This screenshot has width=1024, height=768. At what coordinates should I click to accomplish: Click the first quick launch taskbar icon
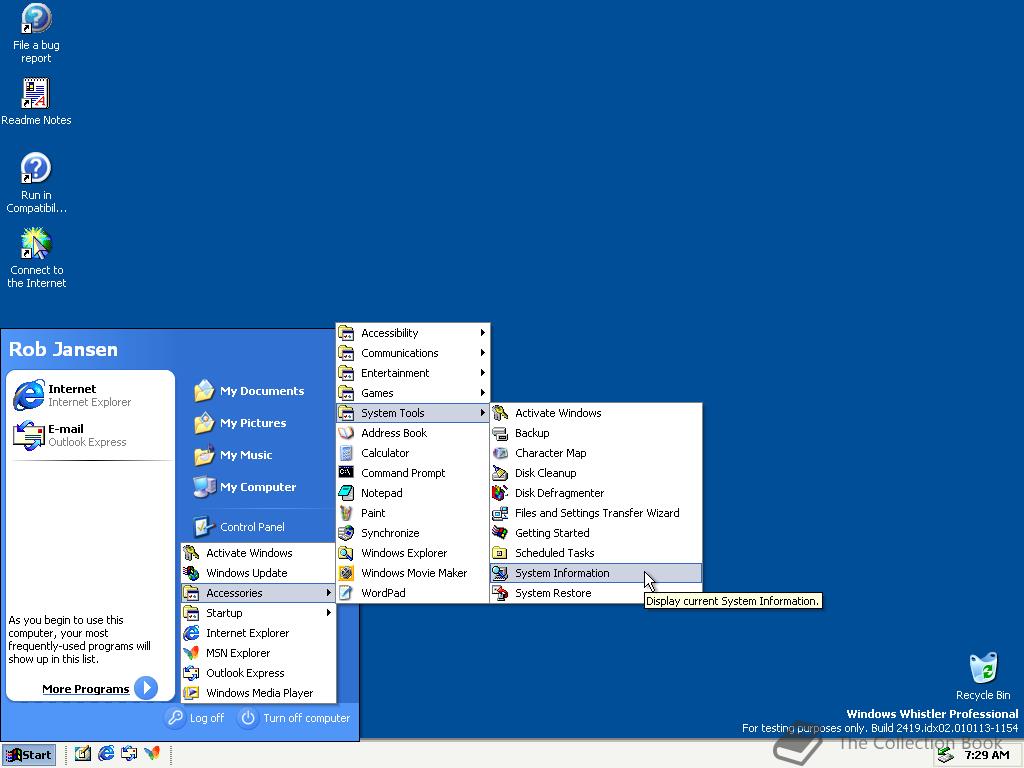pyautogui.click(x=82, y=754)
